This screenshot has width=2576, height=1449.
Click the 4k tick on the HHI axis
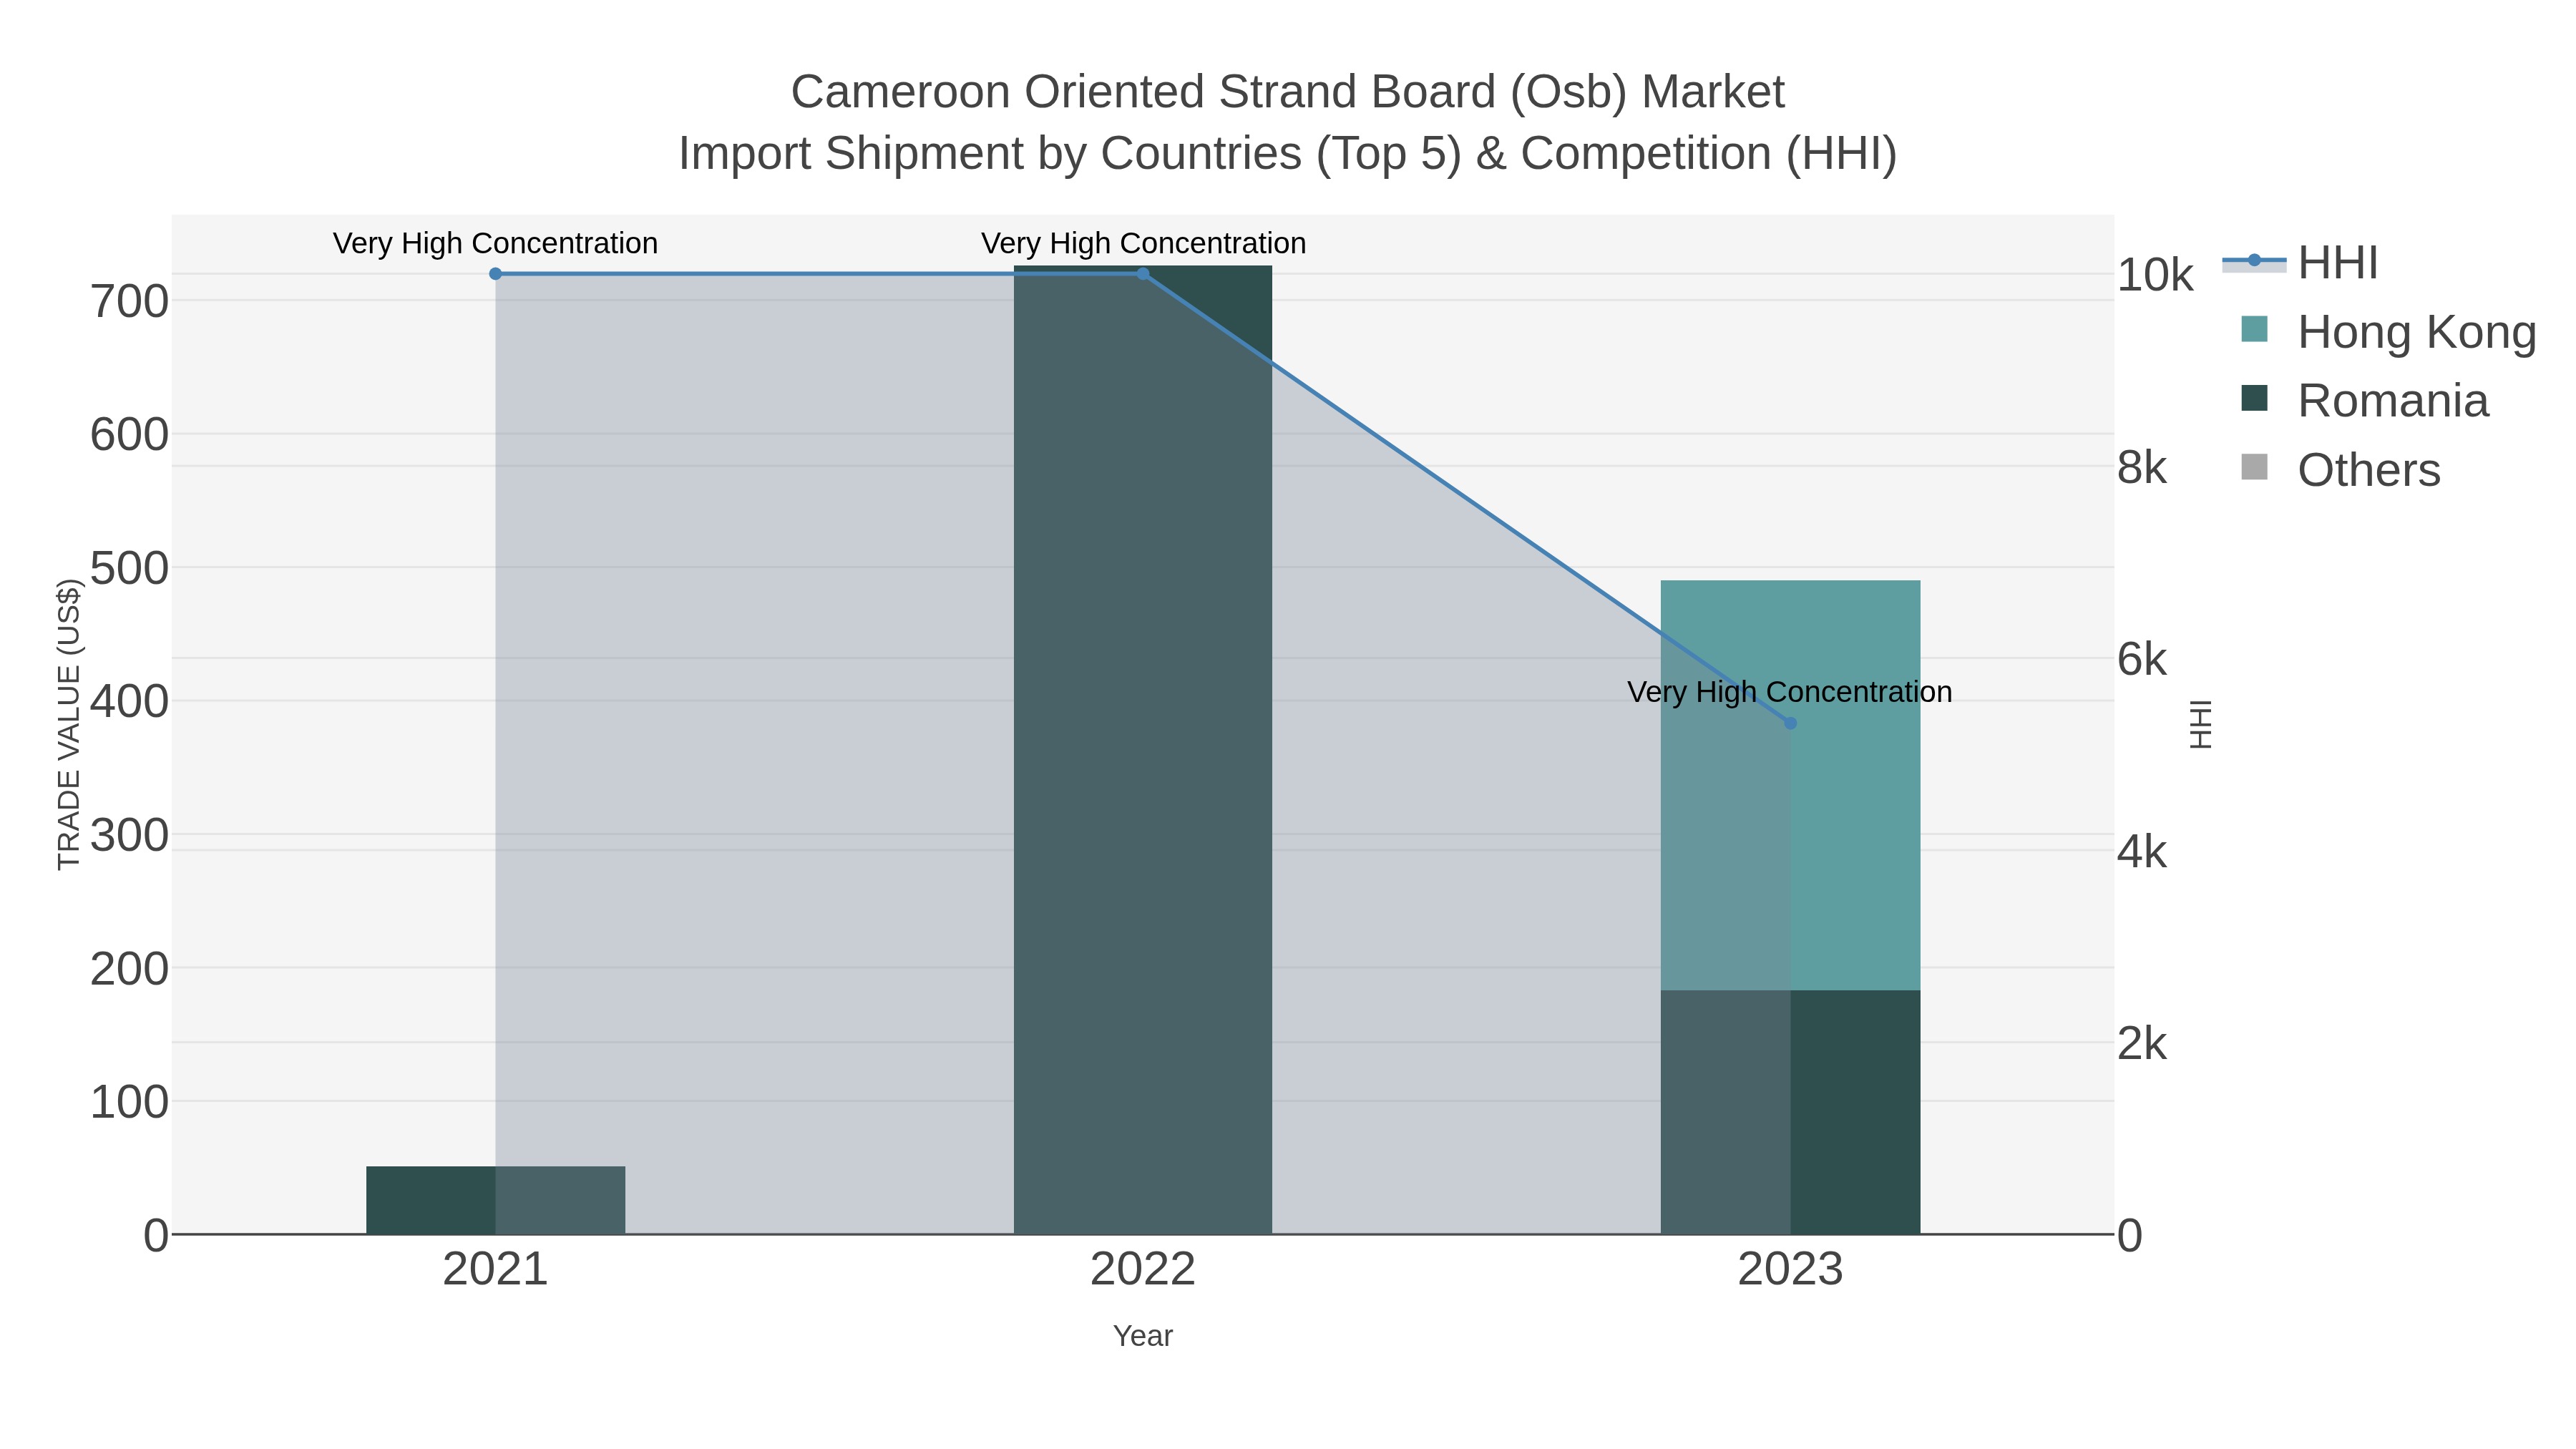click(x=2142, y=852)
